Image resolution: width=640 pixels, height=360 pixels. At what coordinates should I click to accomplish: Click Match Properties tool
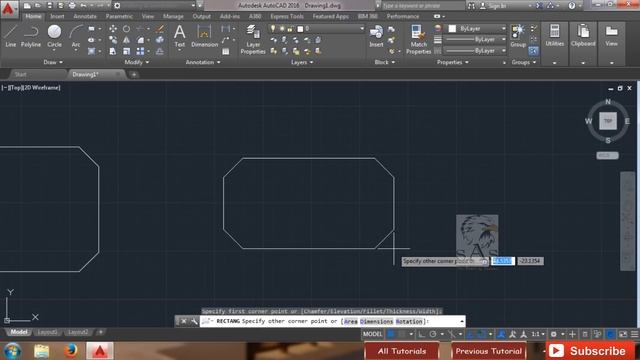(x=418, y=39)
